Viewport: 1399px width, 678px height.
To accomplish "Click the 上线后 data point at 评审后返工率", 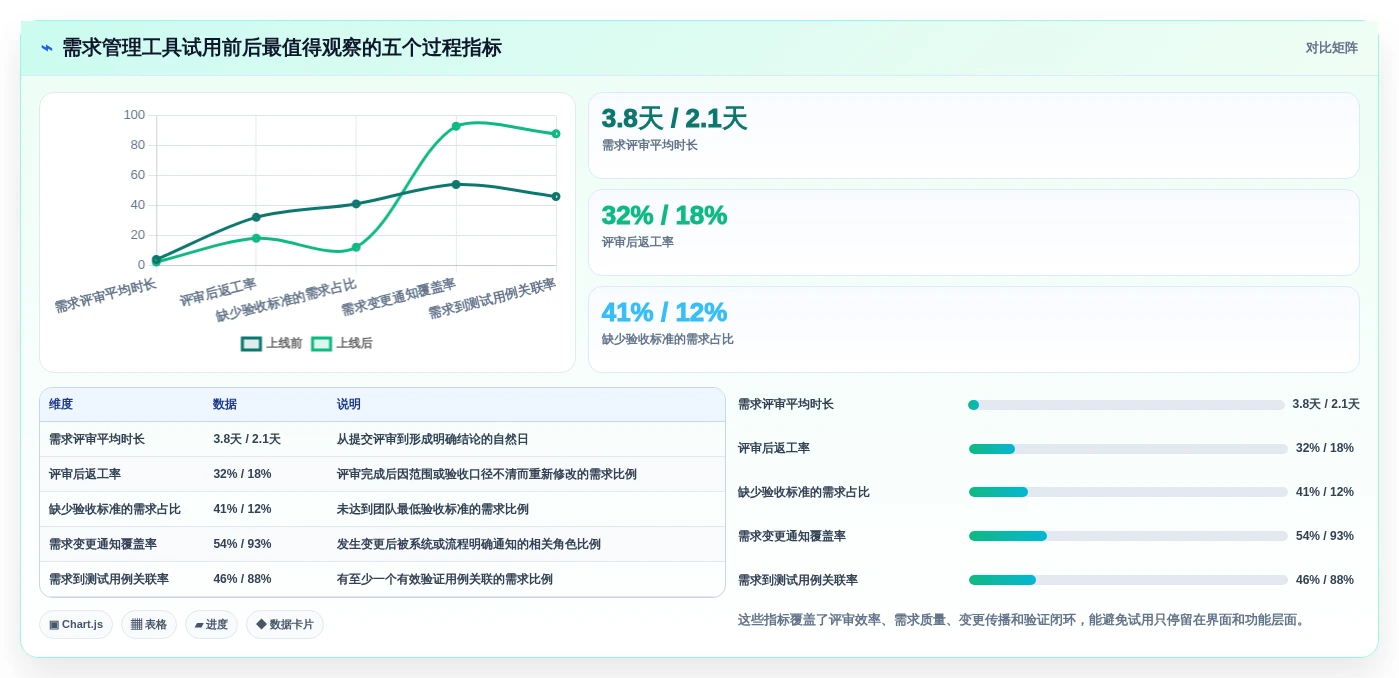I will [256, 238].
